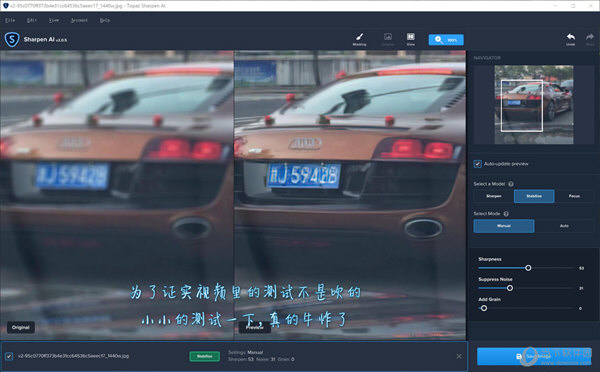Open the Account menu

(x=79, y=20)
